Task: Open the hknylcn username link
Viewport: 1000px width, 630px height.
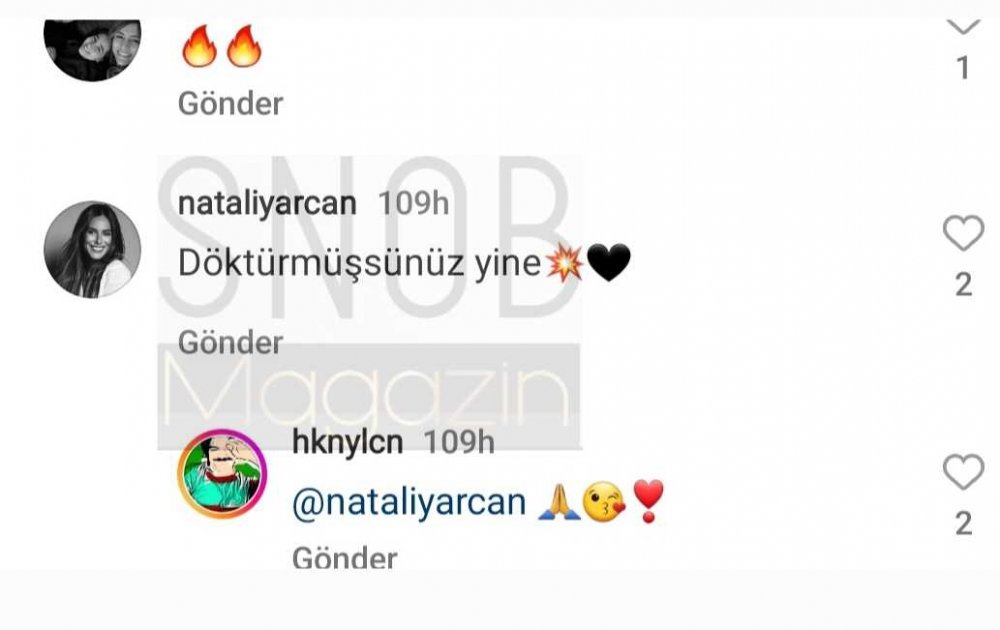Action: click(346, 443)
